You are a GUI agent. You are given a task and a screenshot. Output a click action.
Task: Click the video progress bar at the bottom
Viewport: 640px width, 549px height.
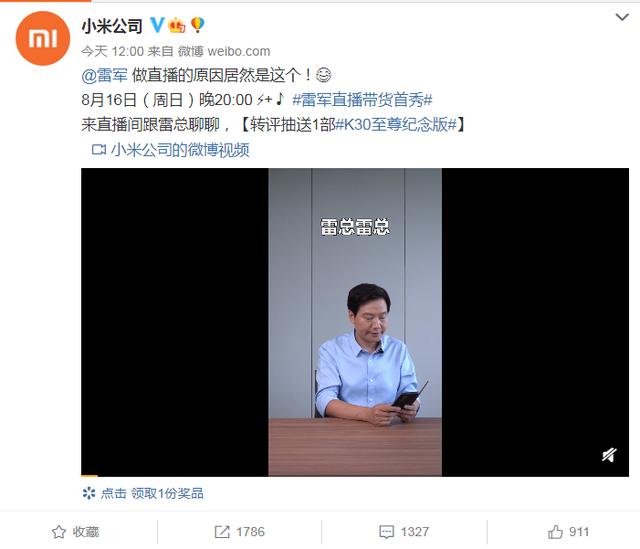click(355, 475)
